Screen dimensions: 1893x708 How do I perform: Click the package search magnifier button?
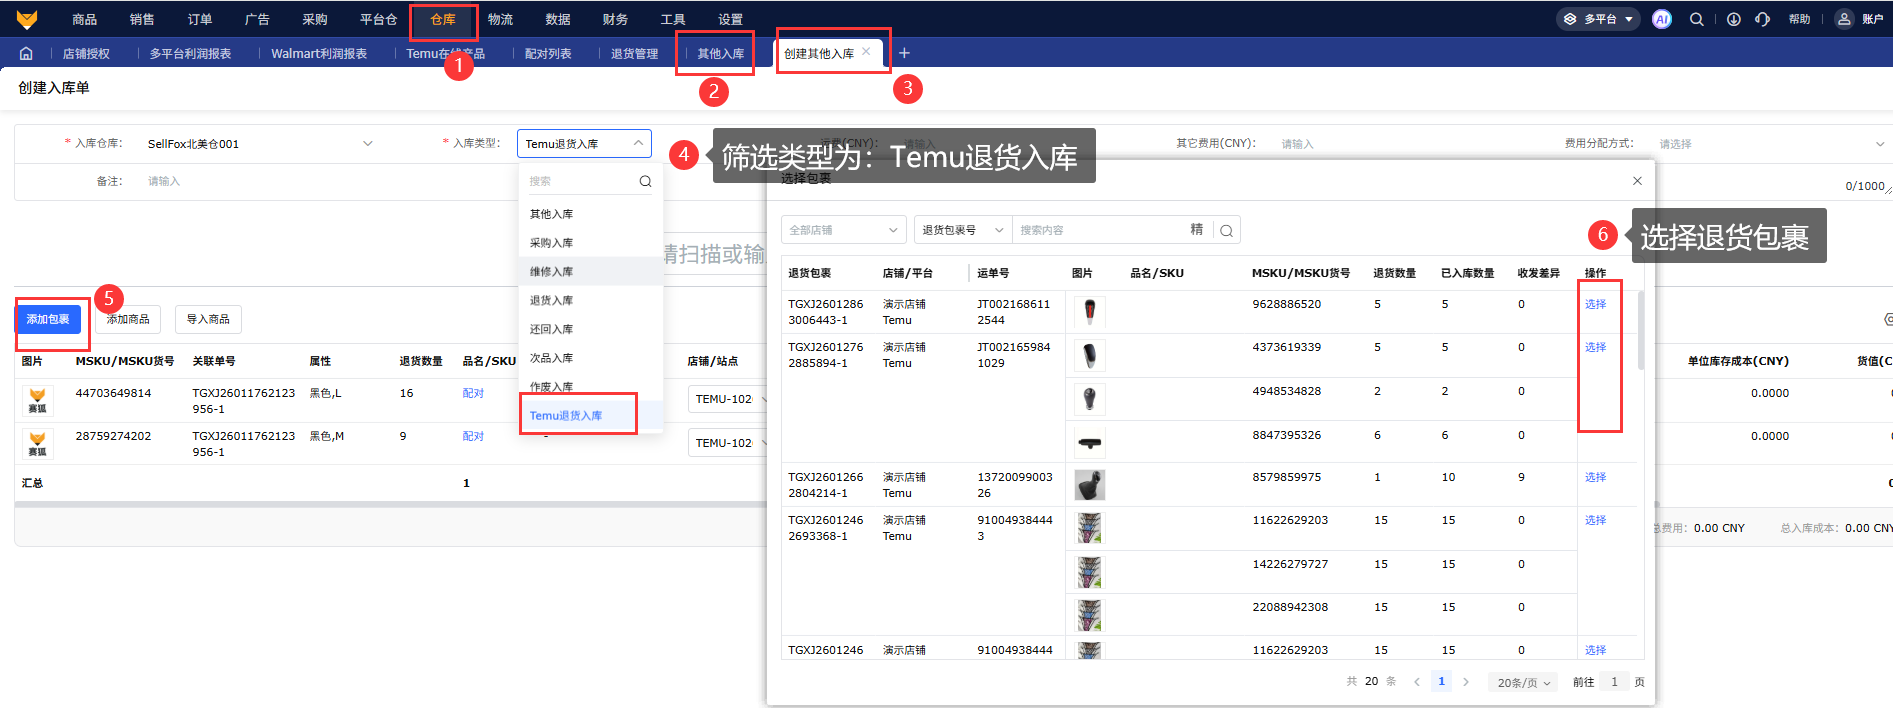(1226, 230)
